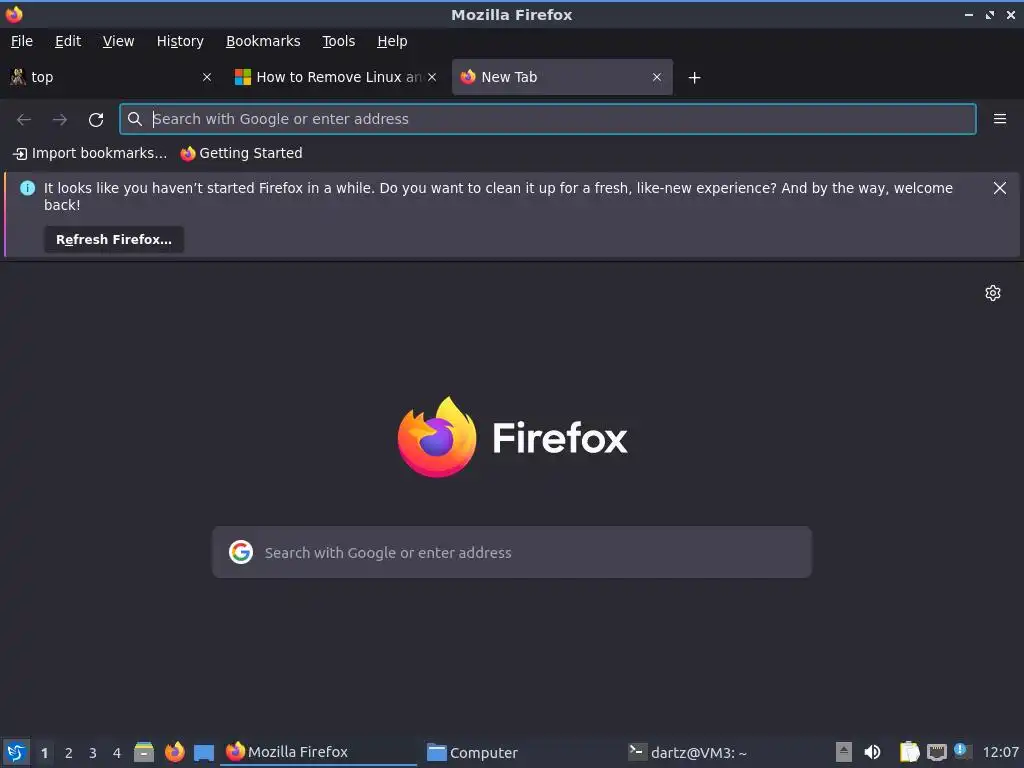Switch to the 'top' tab

click(111, 77)
